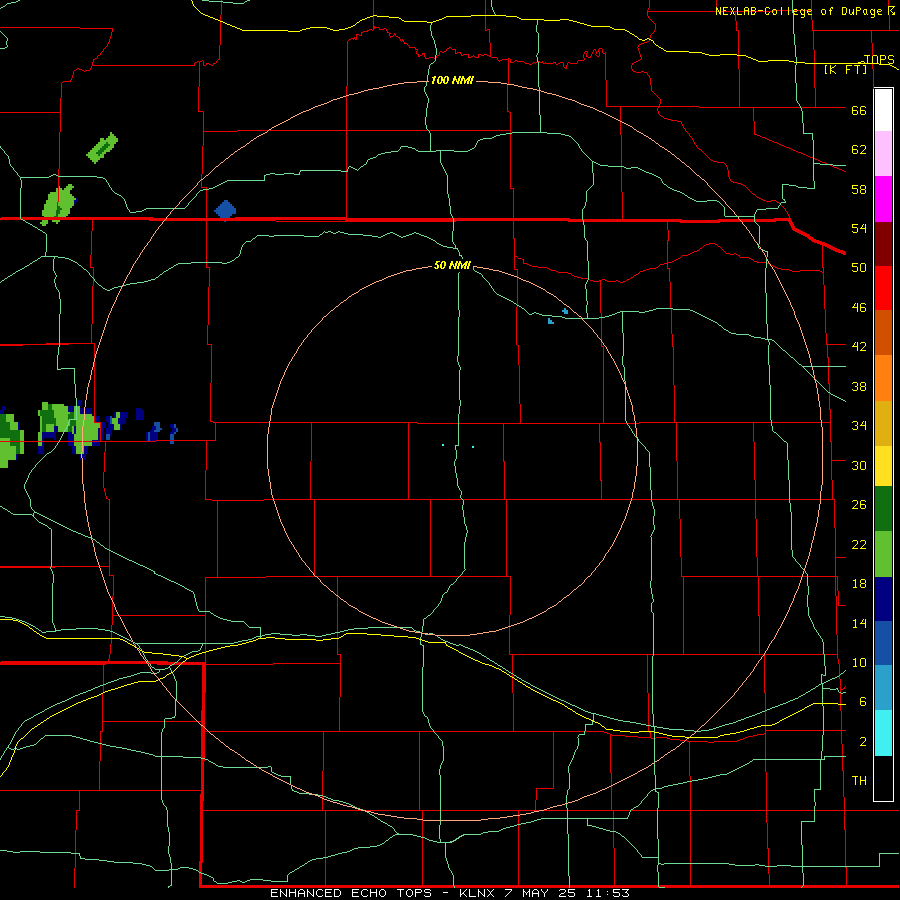The width and height of the screenshot is (900, 900).
Task: Click the '66' legend value
Action: coord(859,110)
